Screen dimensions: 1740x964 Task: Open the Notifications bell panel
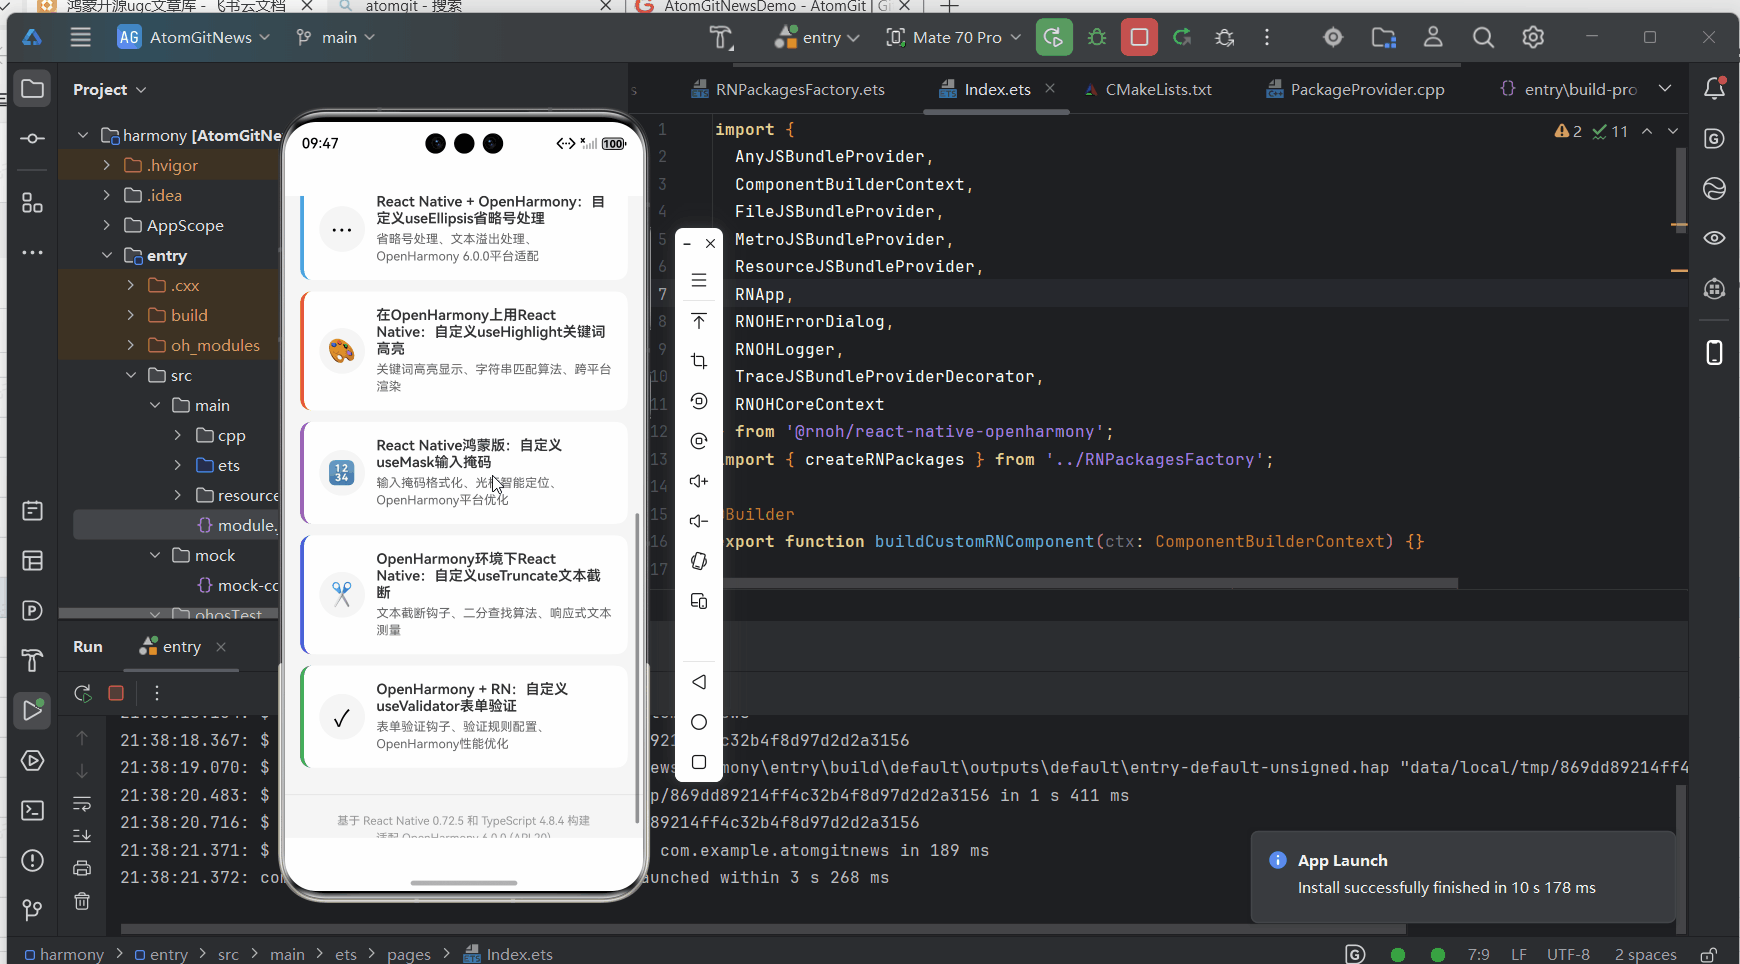1714,88
